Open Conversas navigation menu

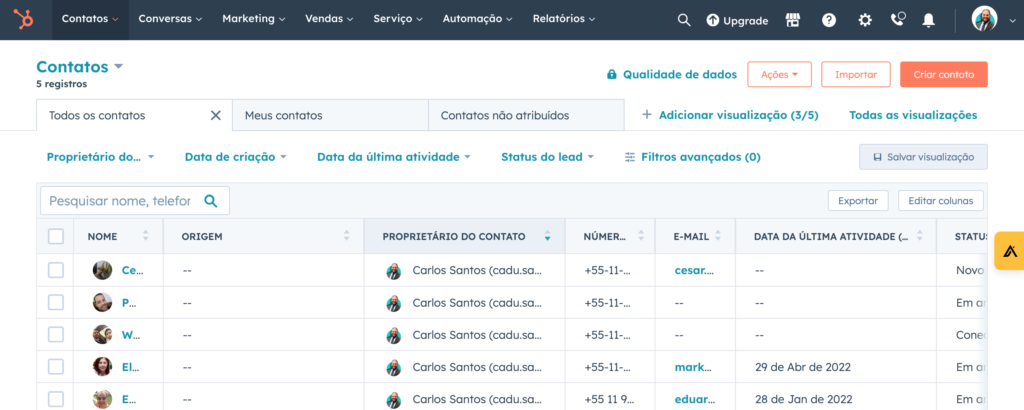tap(170, 20)
